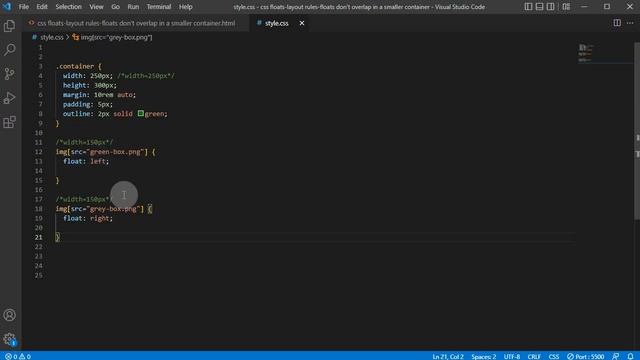
Task: Open the Explorer view in activity bar
Action: [x=9, y=26]
